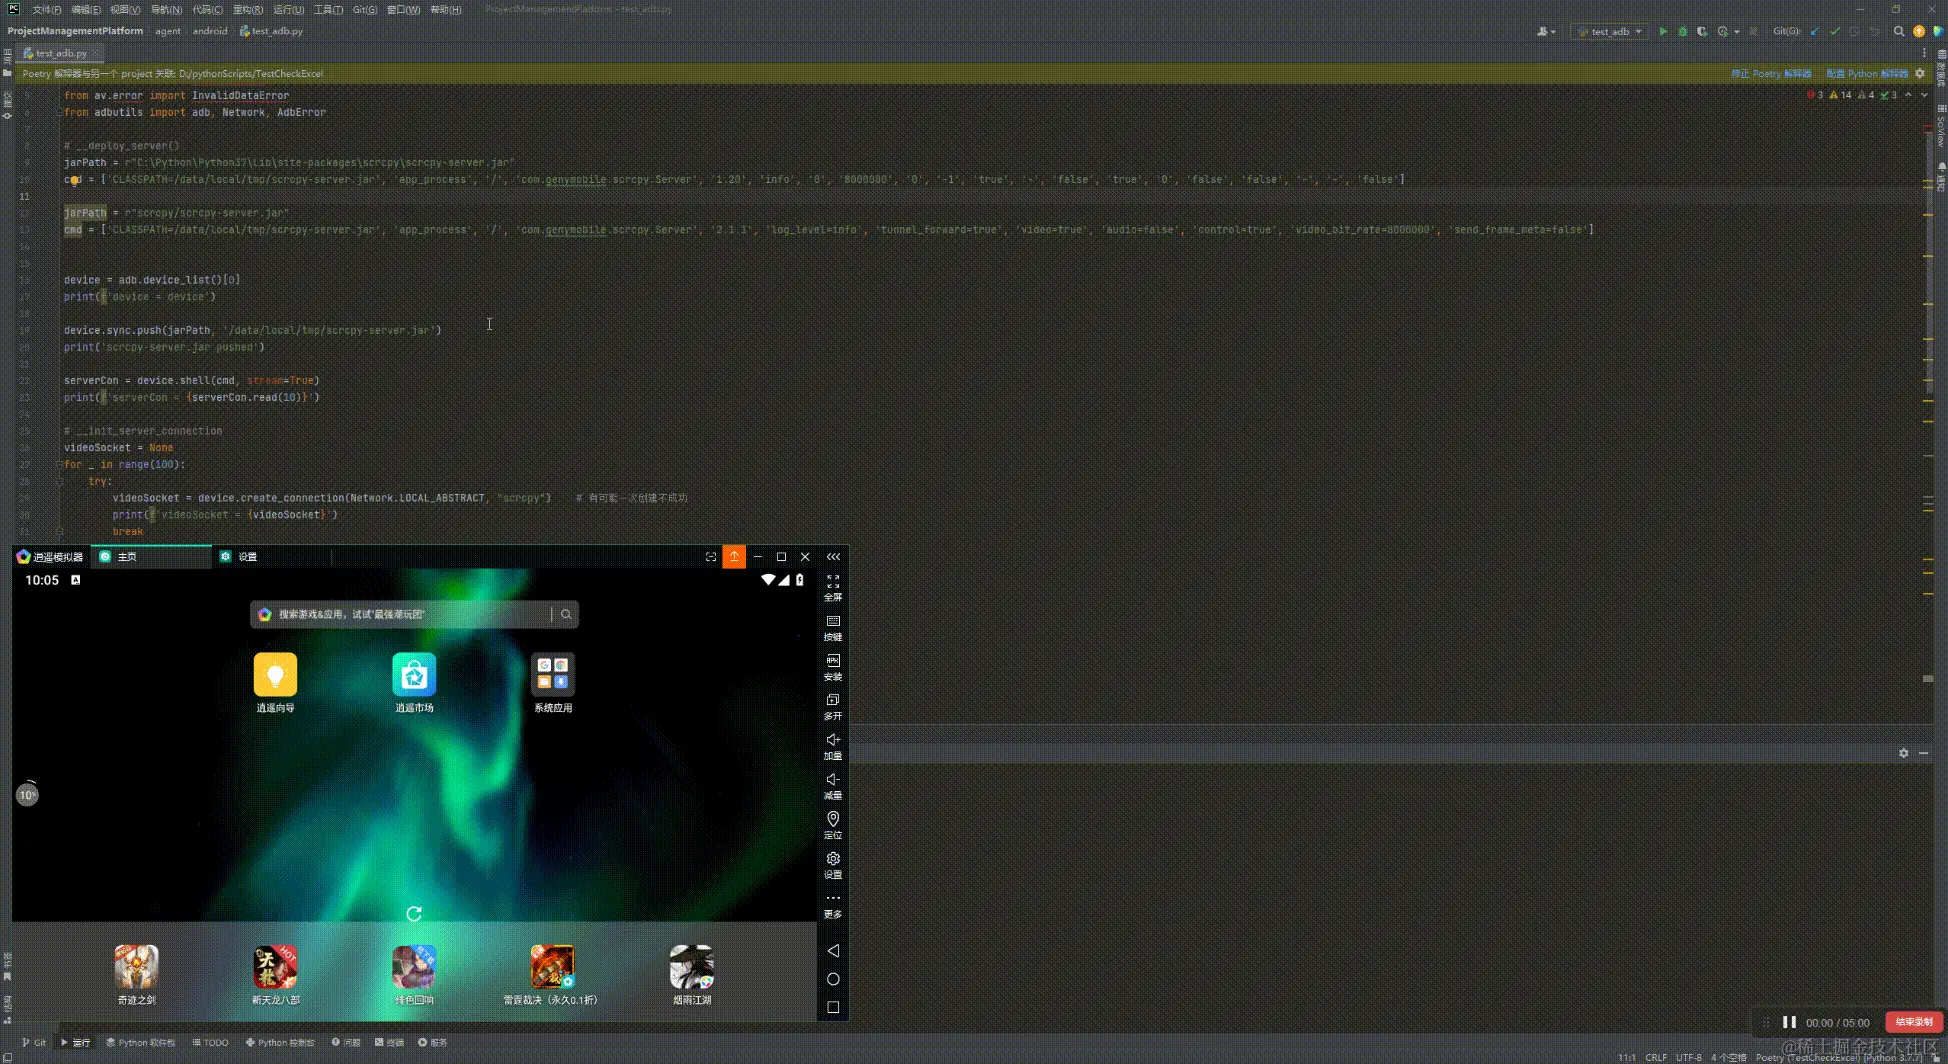
Task: Switch to the emulator 设置 tab
Action: click(x=239, y=556)
